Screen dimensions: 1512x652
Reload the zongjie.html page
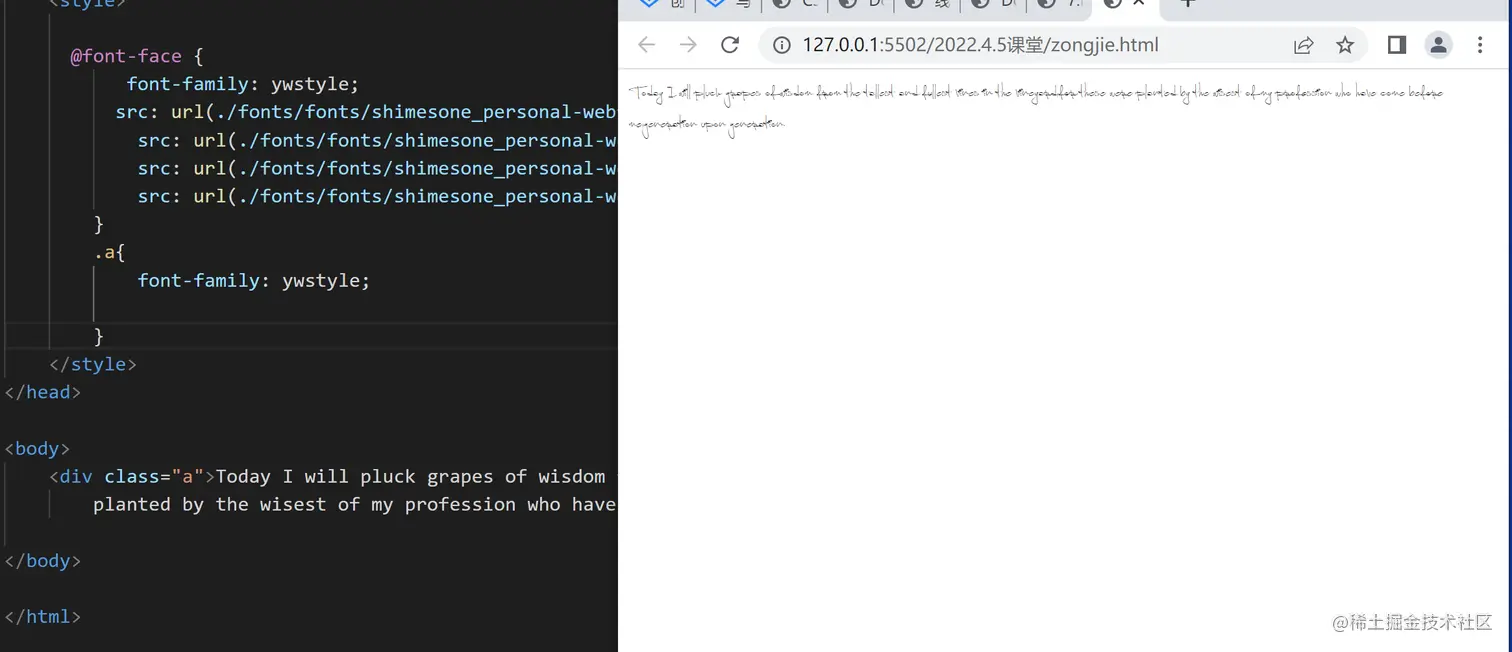[x=730, y=45]
